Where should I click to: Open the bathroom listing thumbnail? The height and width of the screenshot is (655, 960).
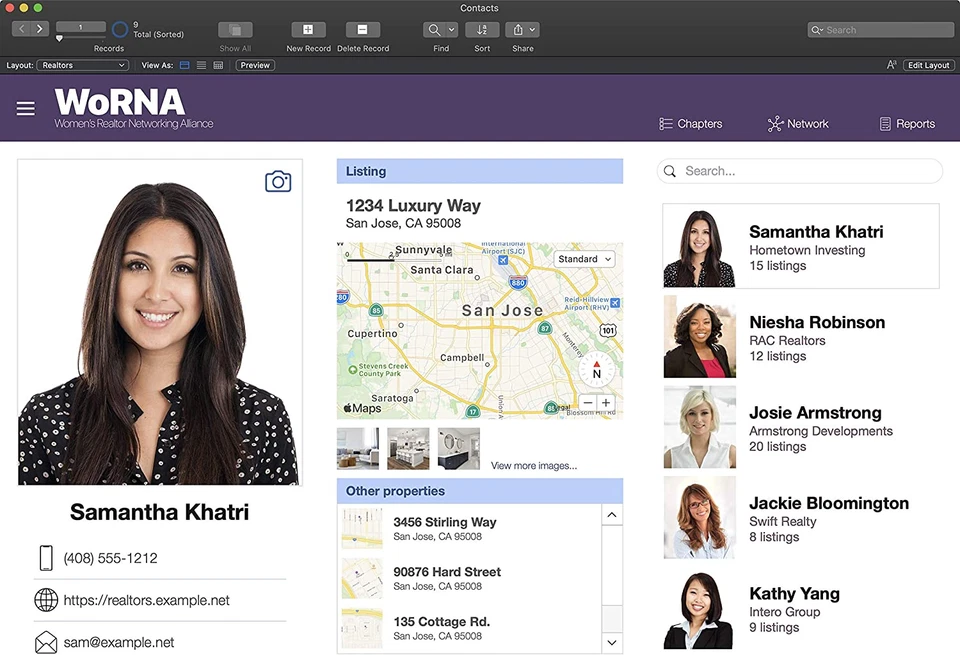click(x=459, y=449)
